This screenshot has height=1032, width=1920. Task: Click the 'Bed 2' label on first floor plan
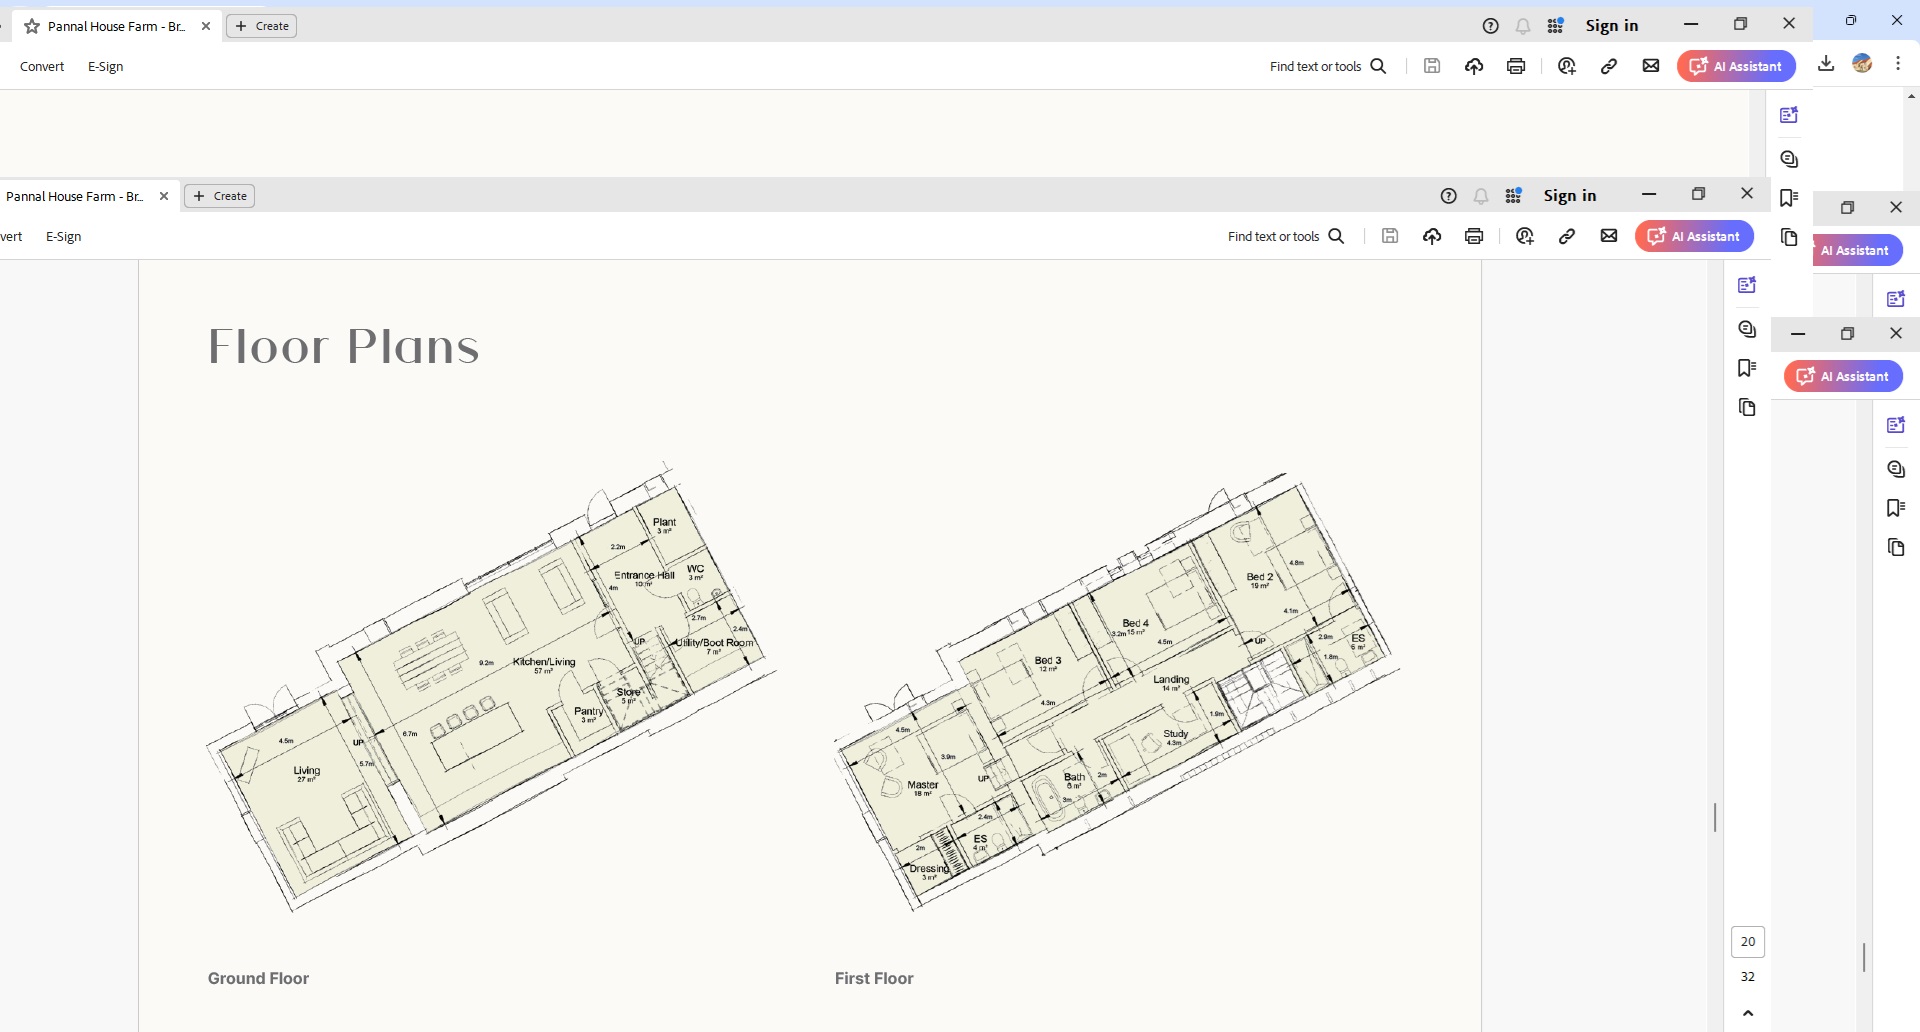(1260, 577)
